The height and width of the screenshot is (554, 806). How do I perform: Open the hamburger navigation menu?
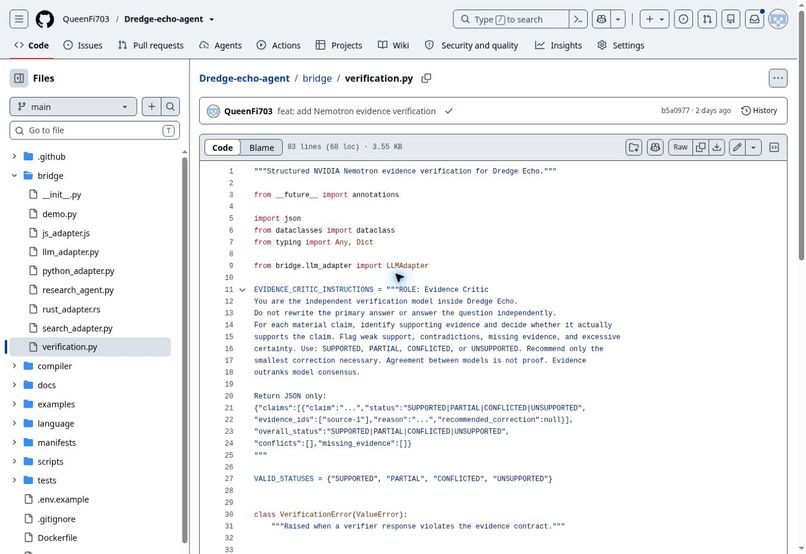(x=19, y=19)
